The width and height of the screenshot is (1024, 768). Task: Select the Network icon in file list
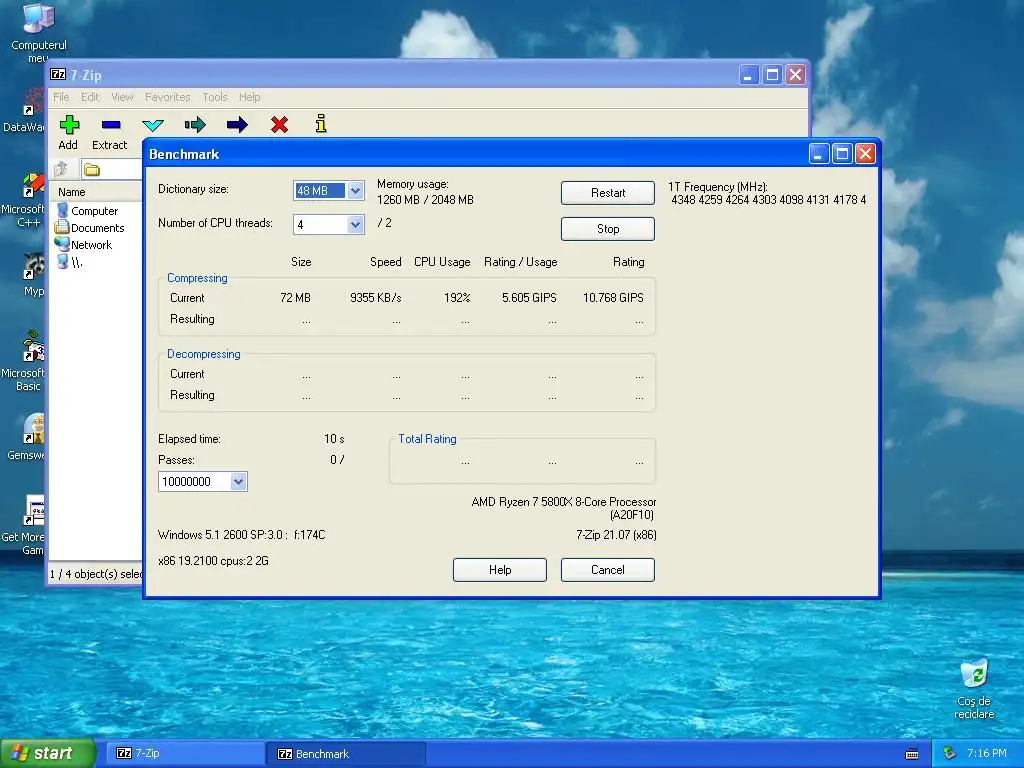[x=62, y=244]
